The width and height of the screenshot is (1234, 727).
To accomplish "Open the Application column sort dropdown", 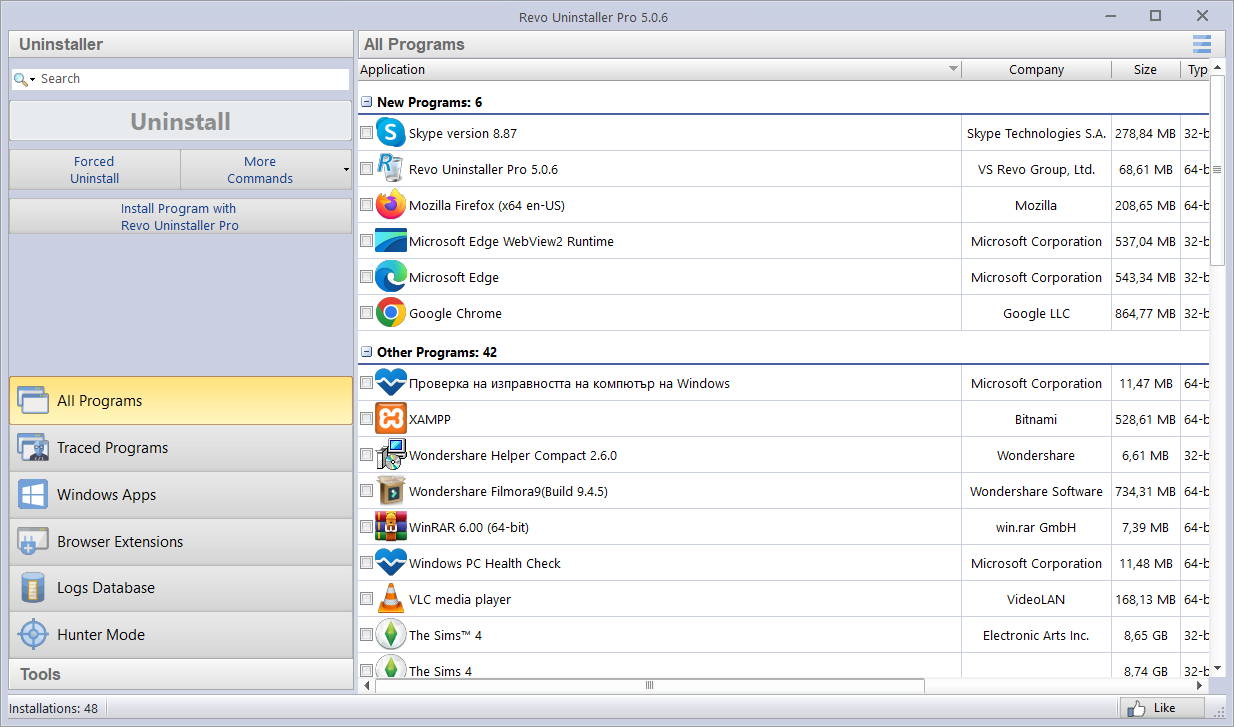I will [x=953, y=70].
